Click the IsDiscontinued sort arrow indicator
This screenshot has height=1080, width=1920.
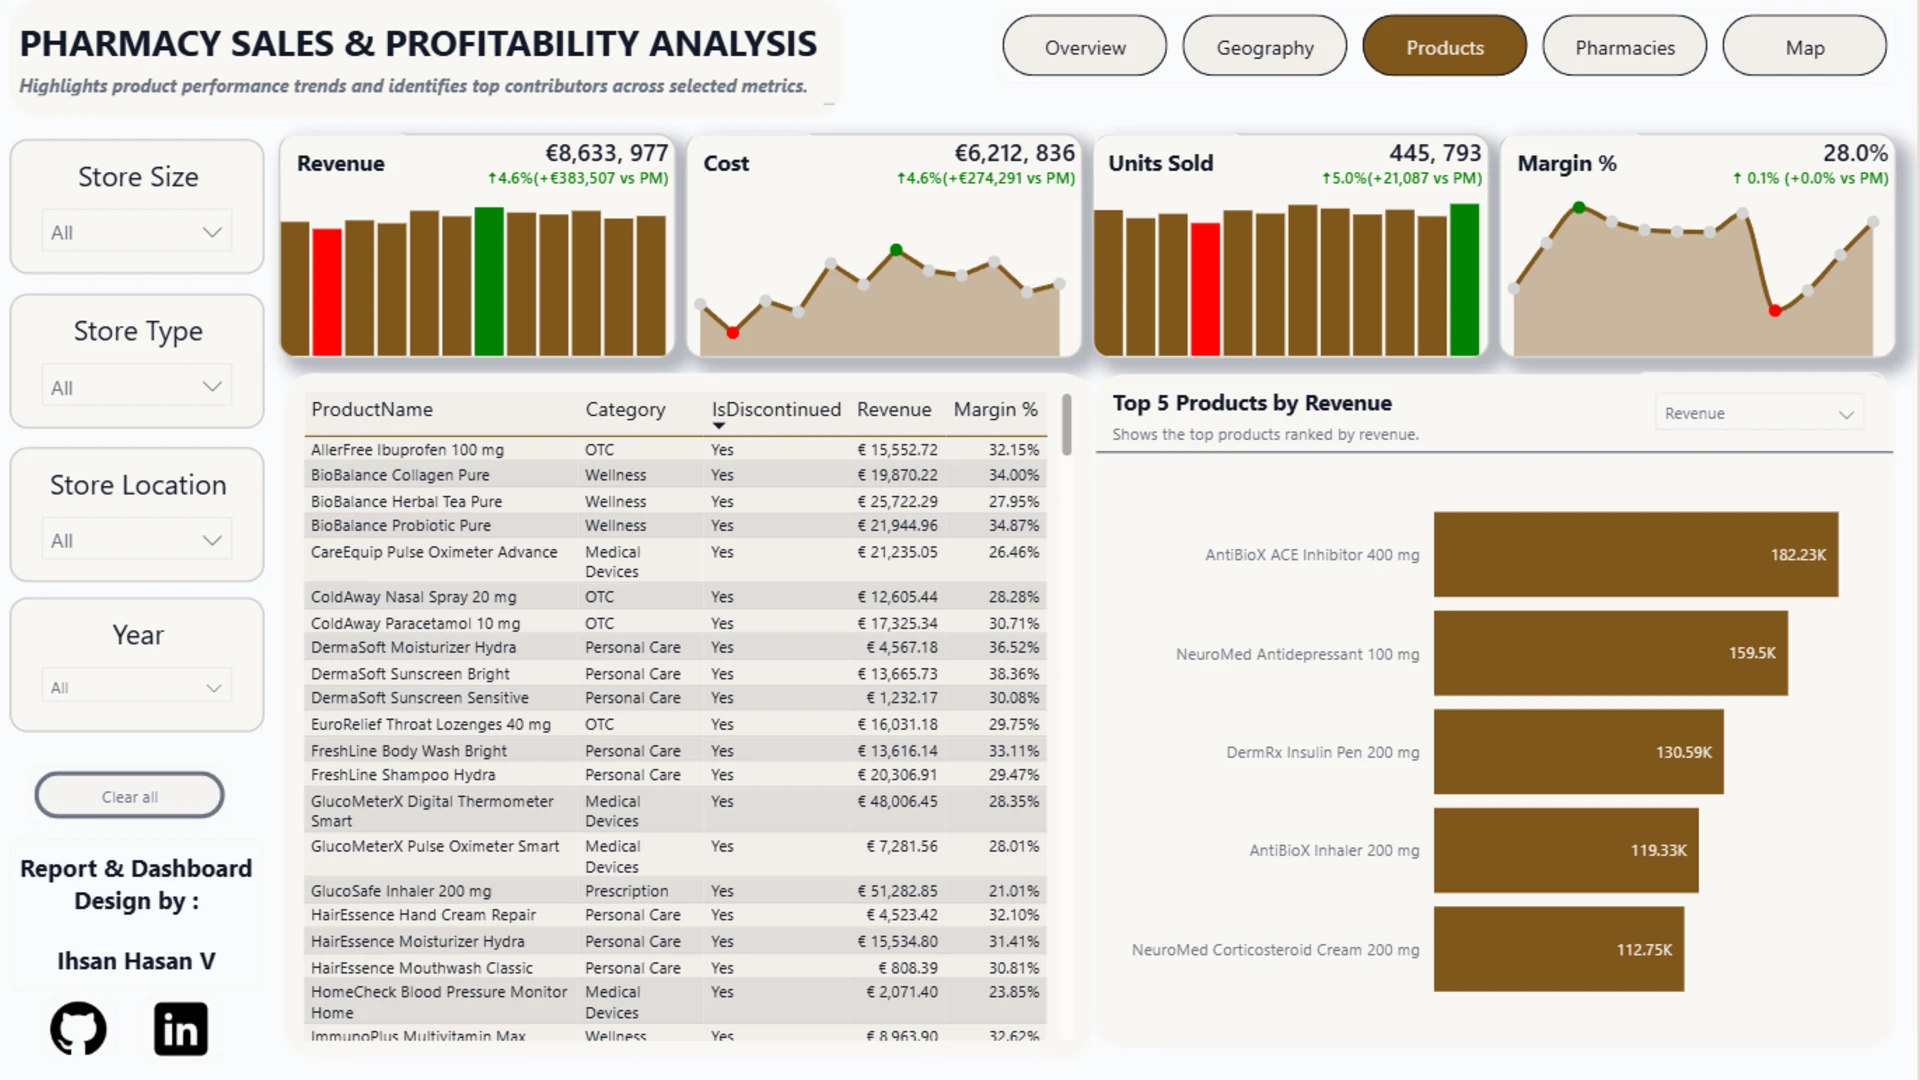tap(718, 426)
